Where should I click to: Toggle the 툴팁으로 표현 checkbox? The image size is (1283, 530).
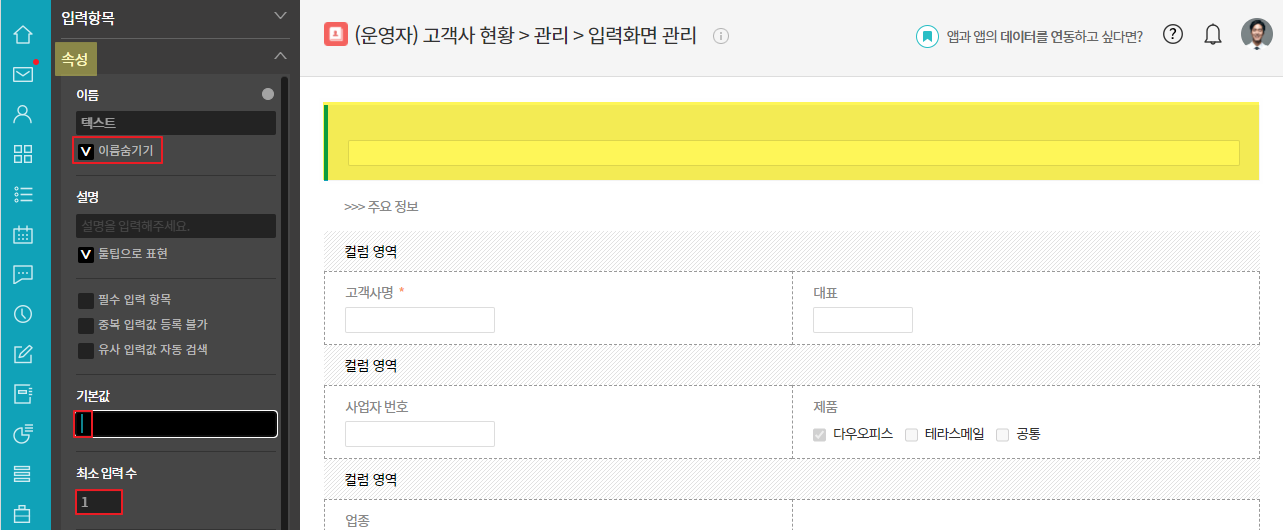(x=86, y=254)
